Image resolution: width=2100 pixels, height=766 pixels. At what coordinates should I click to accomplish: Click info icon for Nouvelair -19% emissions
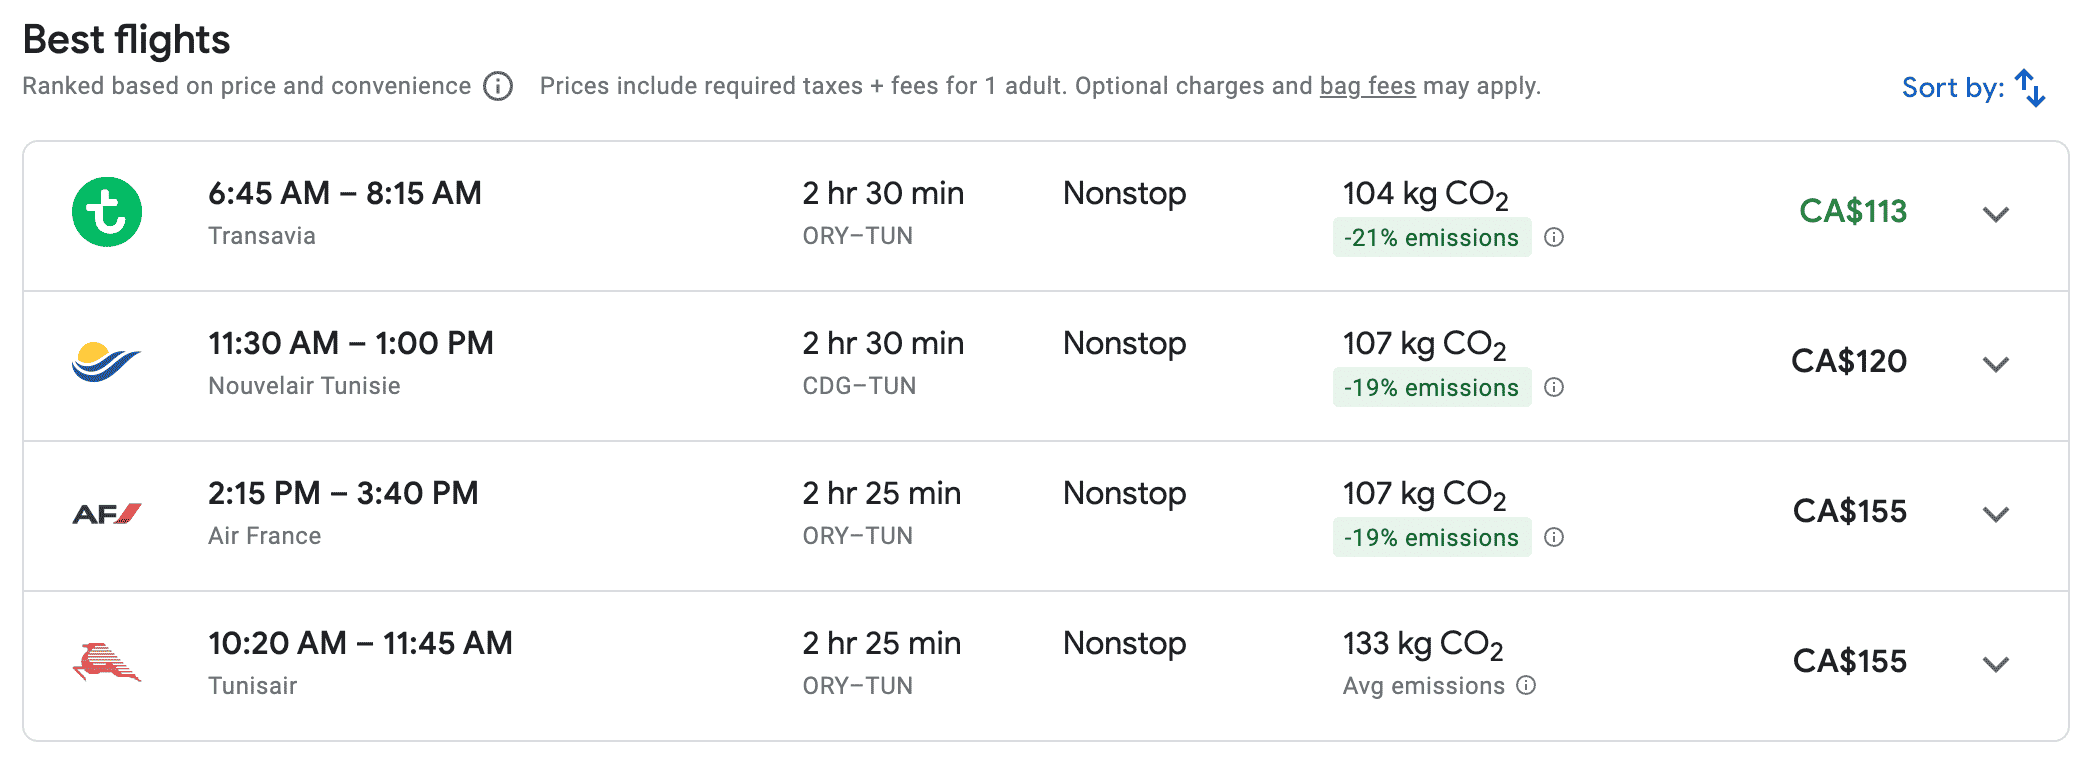[x=1554, y=388]
